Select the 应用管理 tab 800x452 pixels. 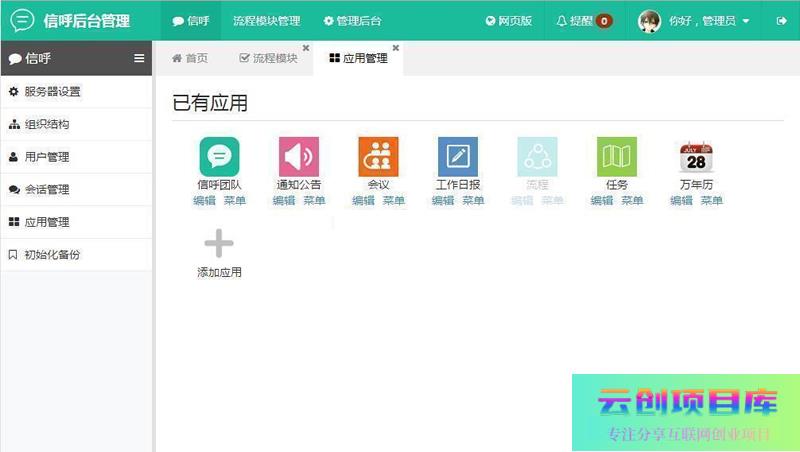click(359, 58)
